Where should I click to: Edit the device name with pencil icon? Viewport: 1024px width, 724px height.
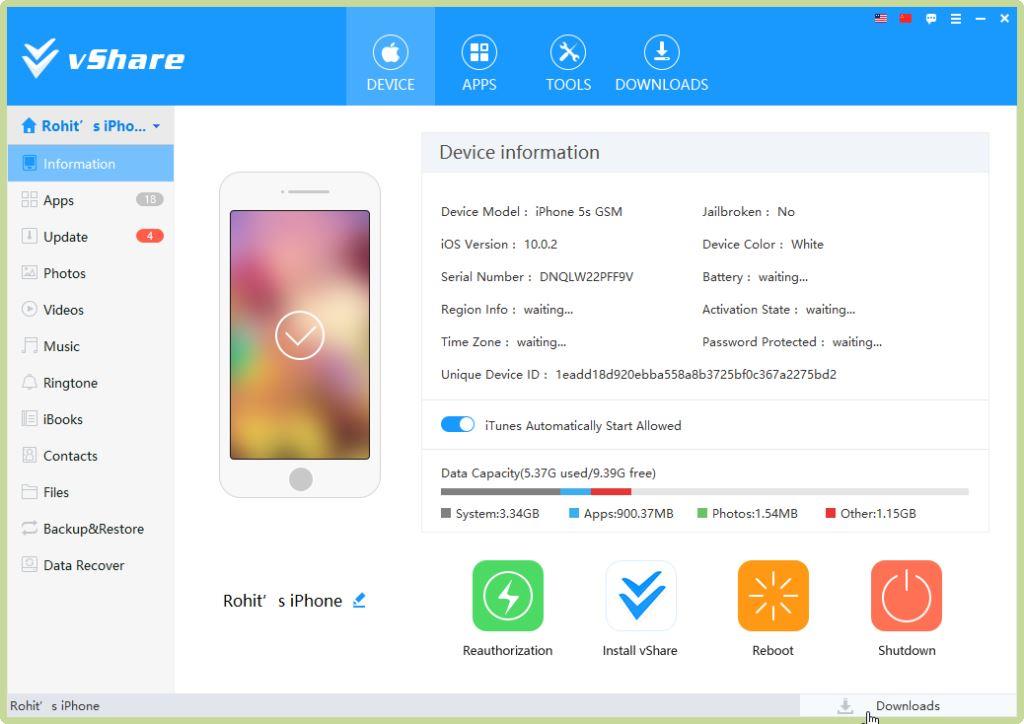coord(359,600)
